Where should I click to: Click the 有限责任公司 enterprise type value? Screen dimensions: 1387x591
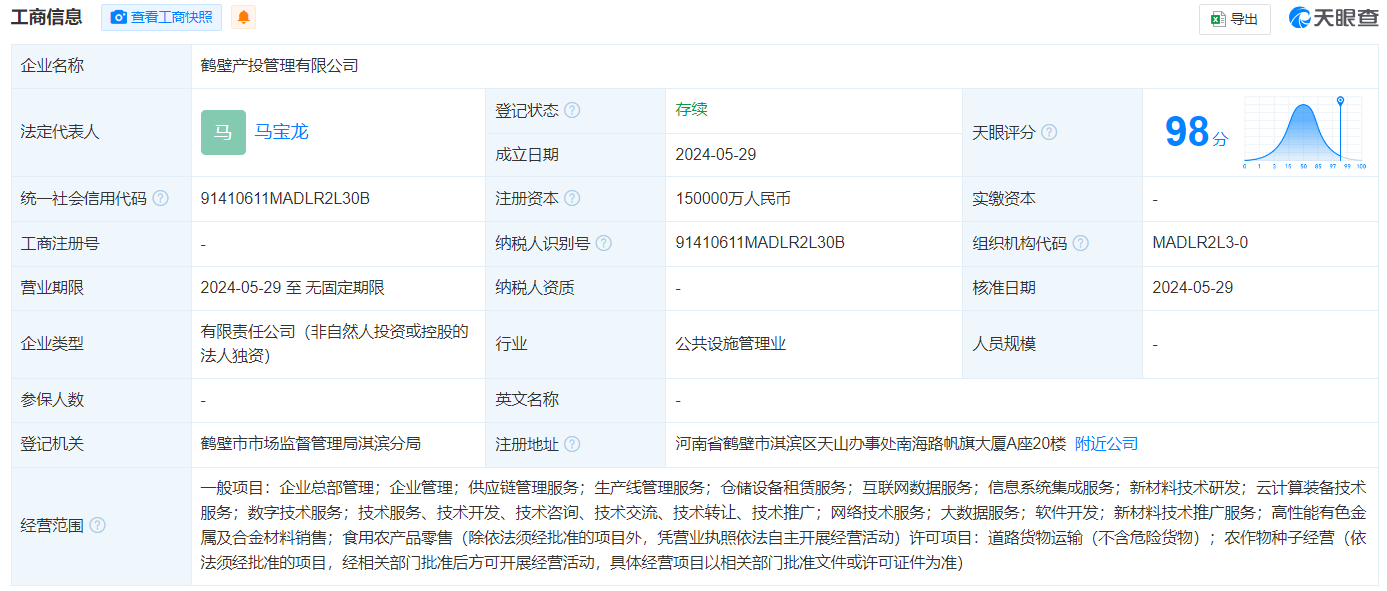[335, 343]
